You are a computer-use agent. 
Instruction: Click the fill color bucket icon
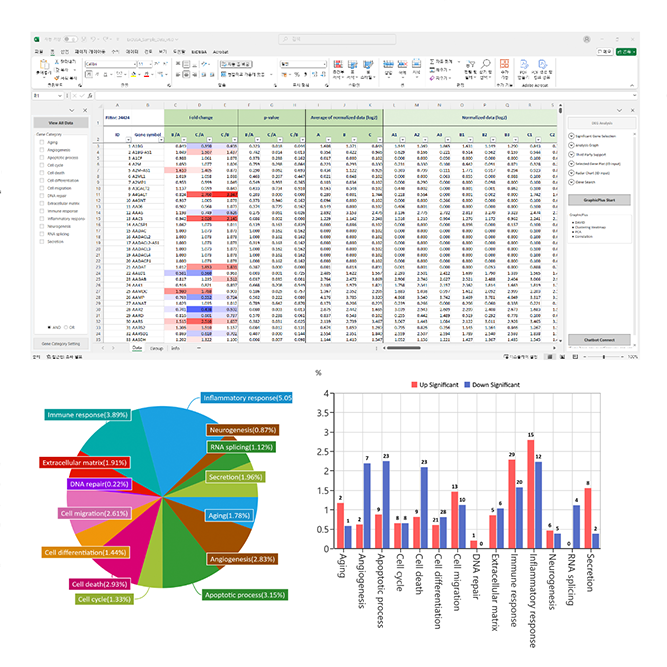click(134, 74)
